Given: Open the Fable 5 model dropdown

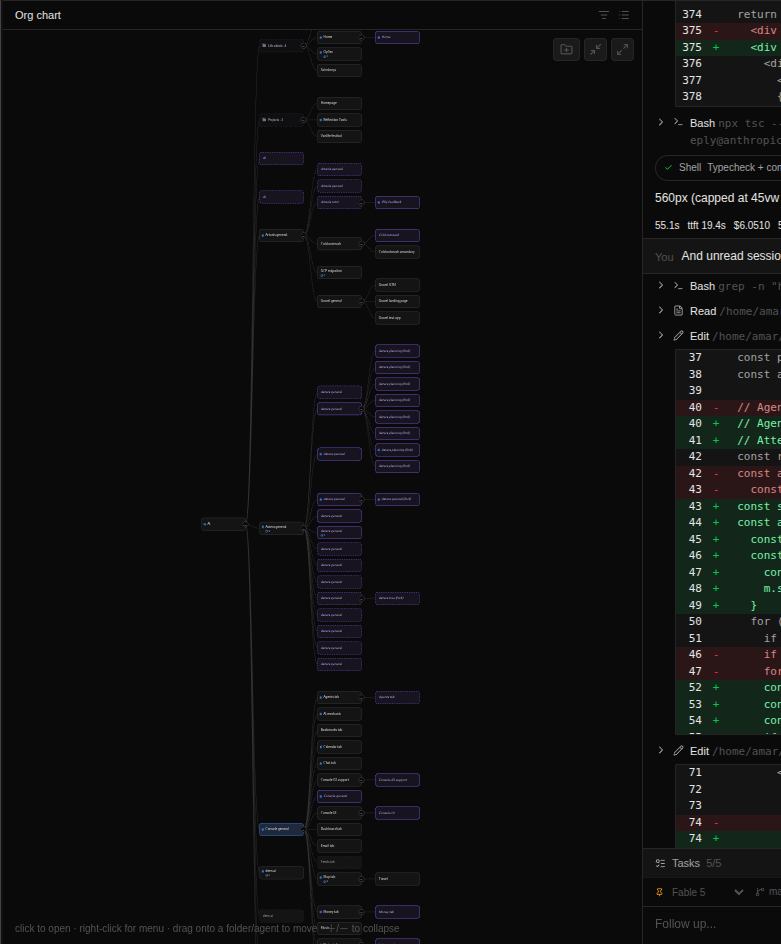Looking at the screenshot, I should (700, 892).
